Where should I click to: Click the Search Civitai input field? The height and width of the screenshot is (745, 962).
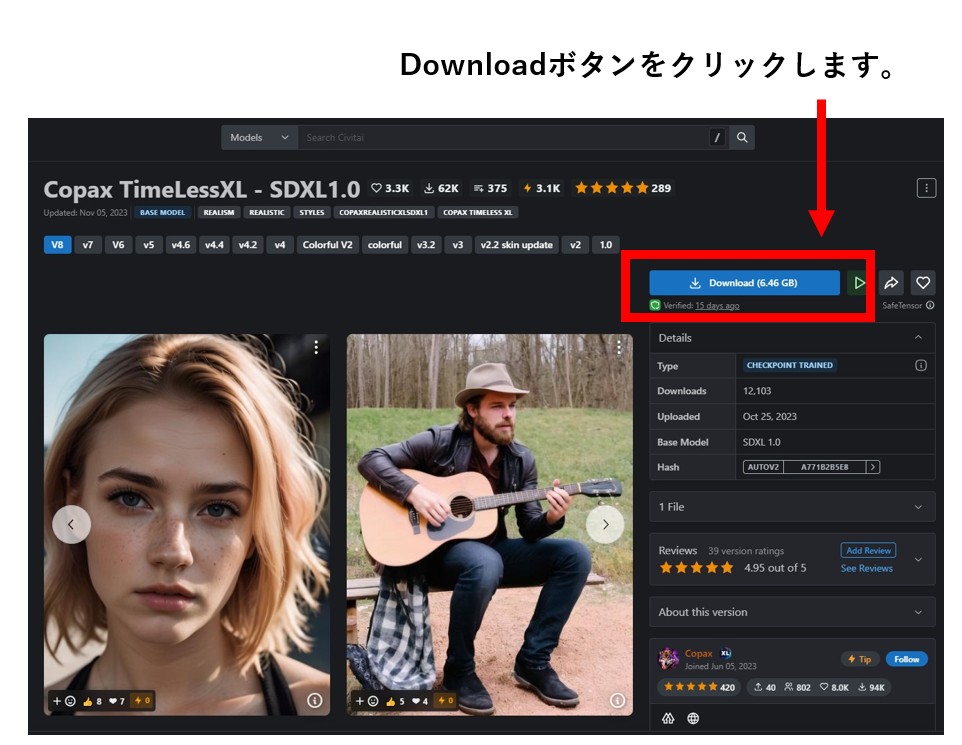(503, 137)
